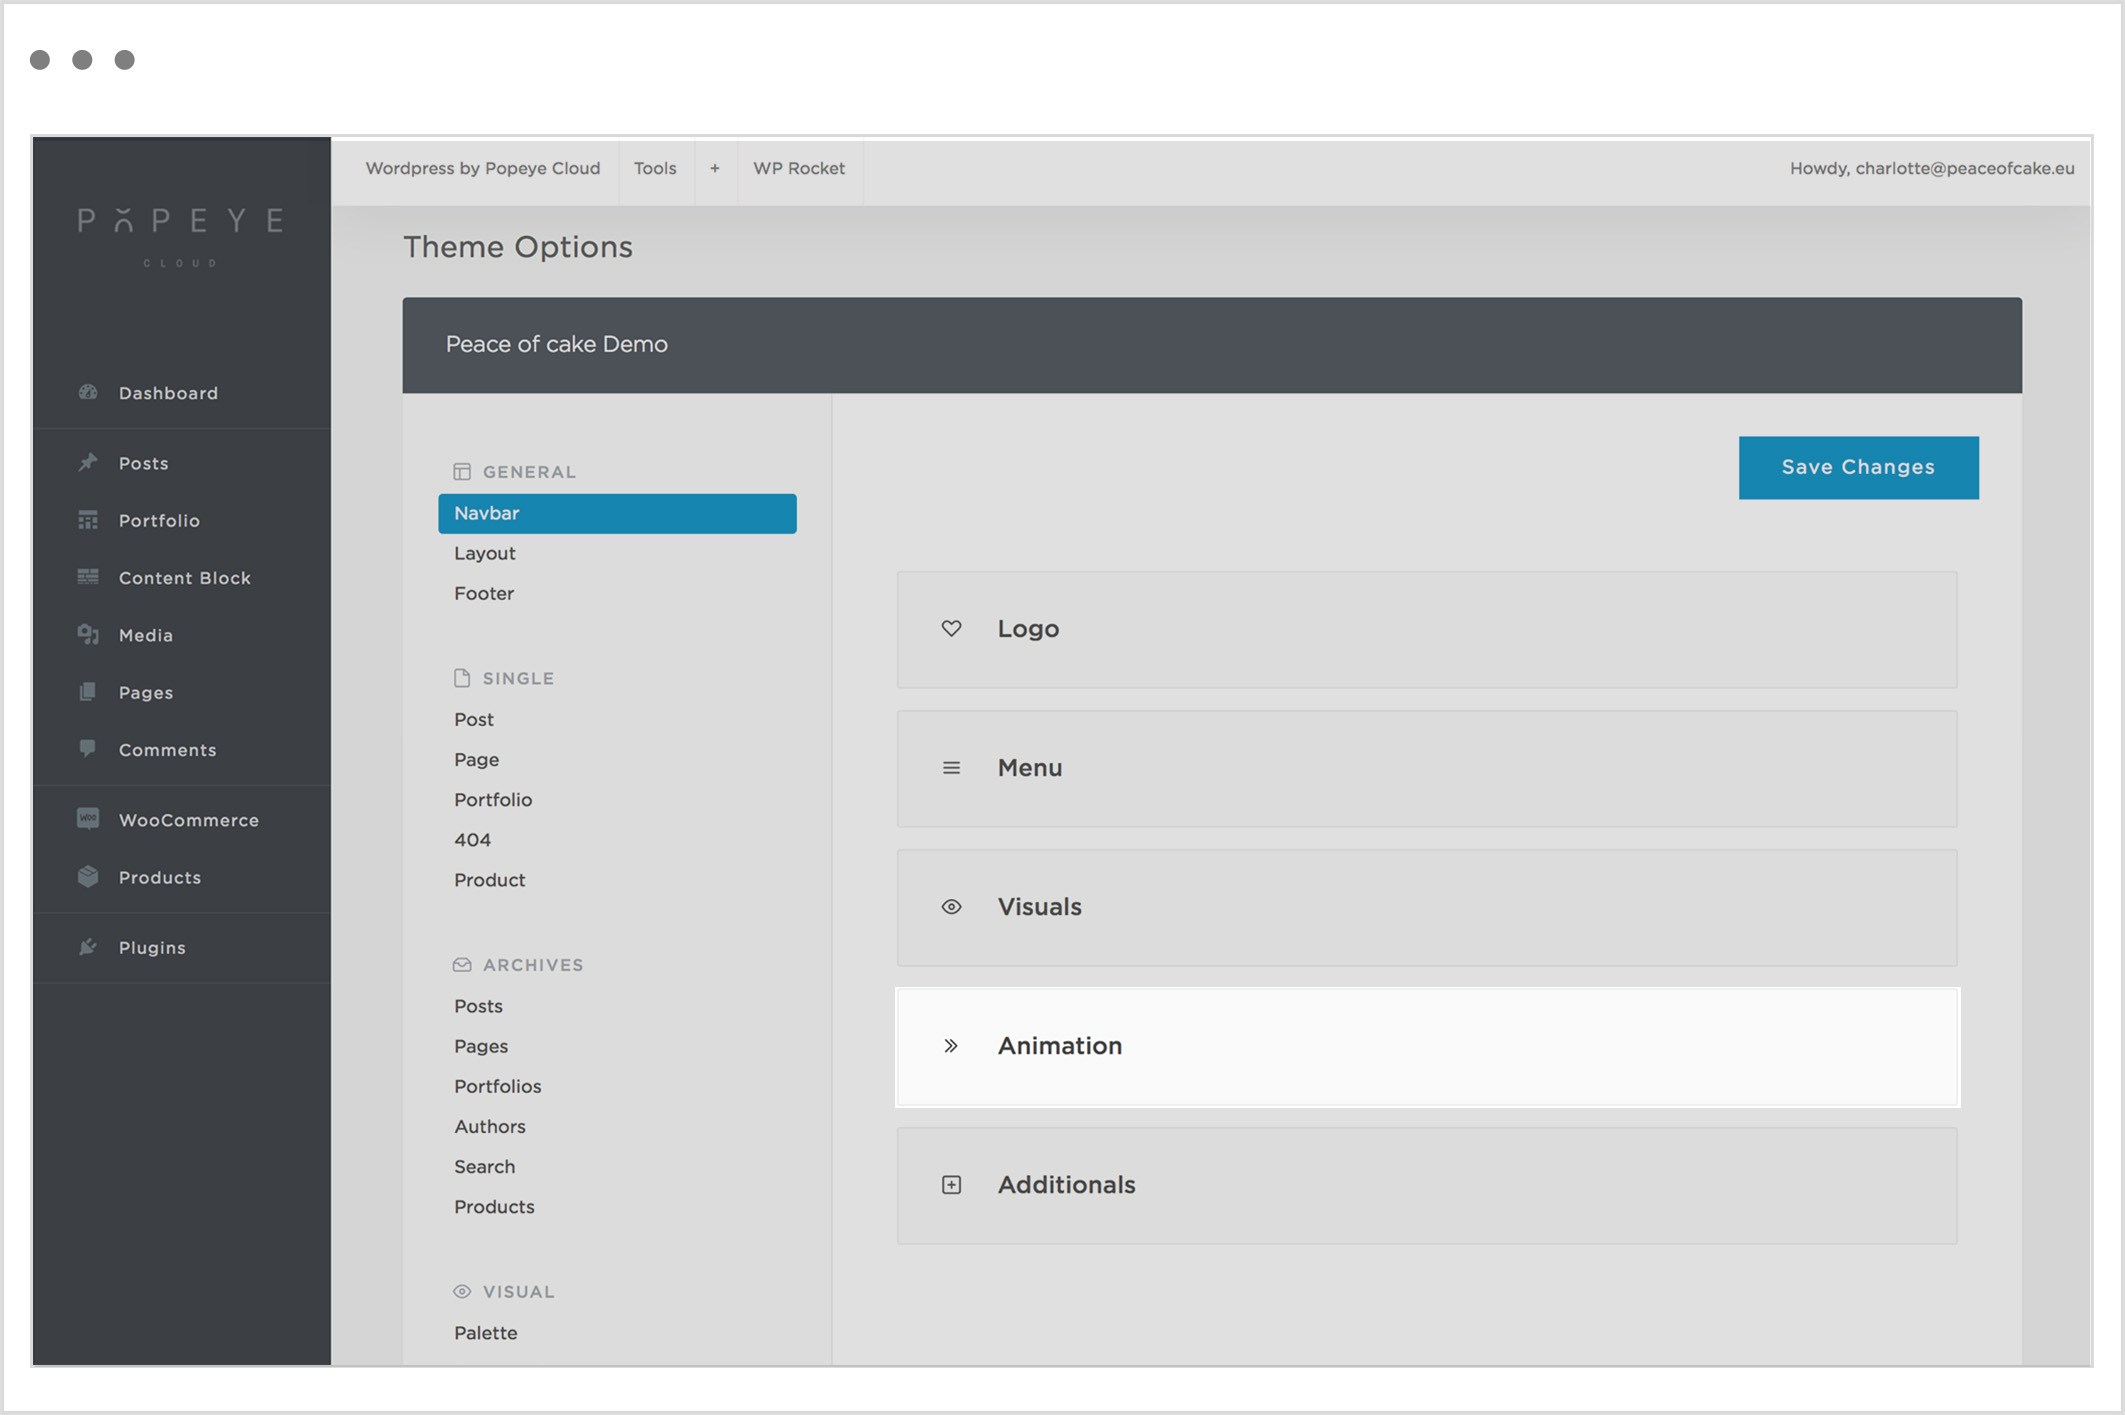Click the Posts pushpin icon
2125x1415 pixels.
[x=88, y=462]
